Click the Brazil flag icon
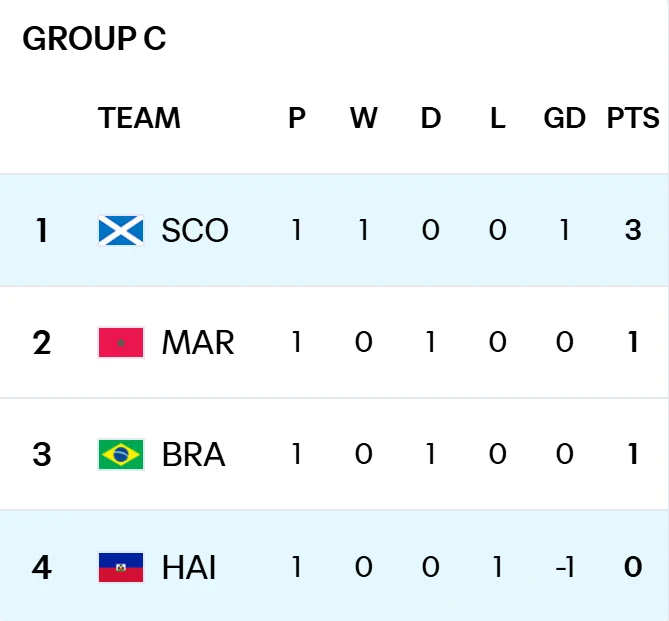 121,454
